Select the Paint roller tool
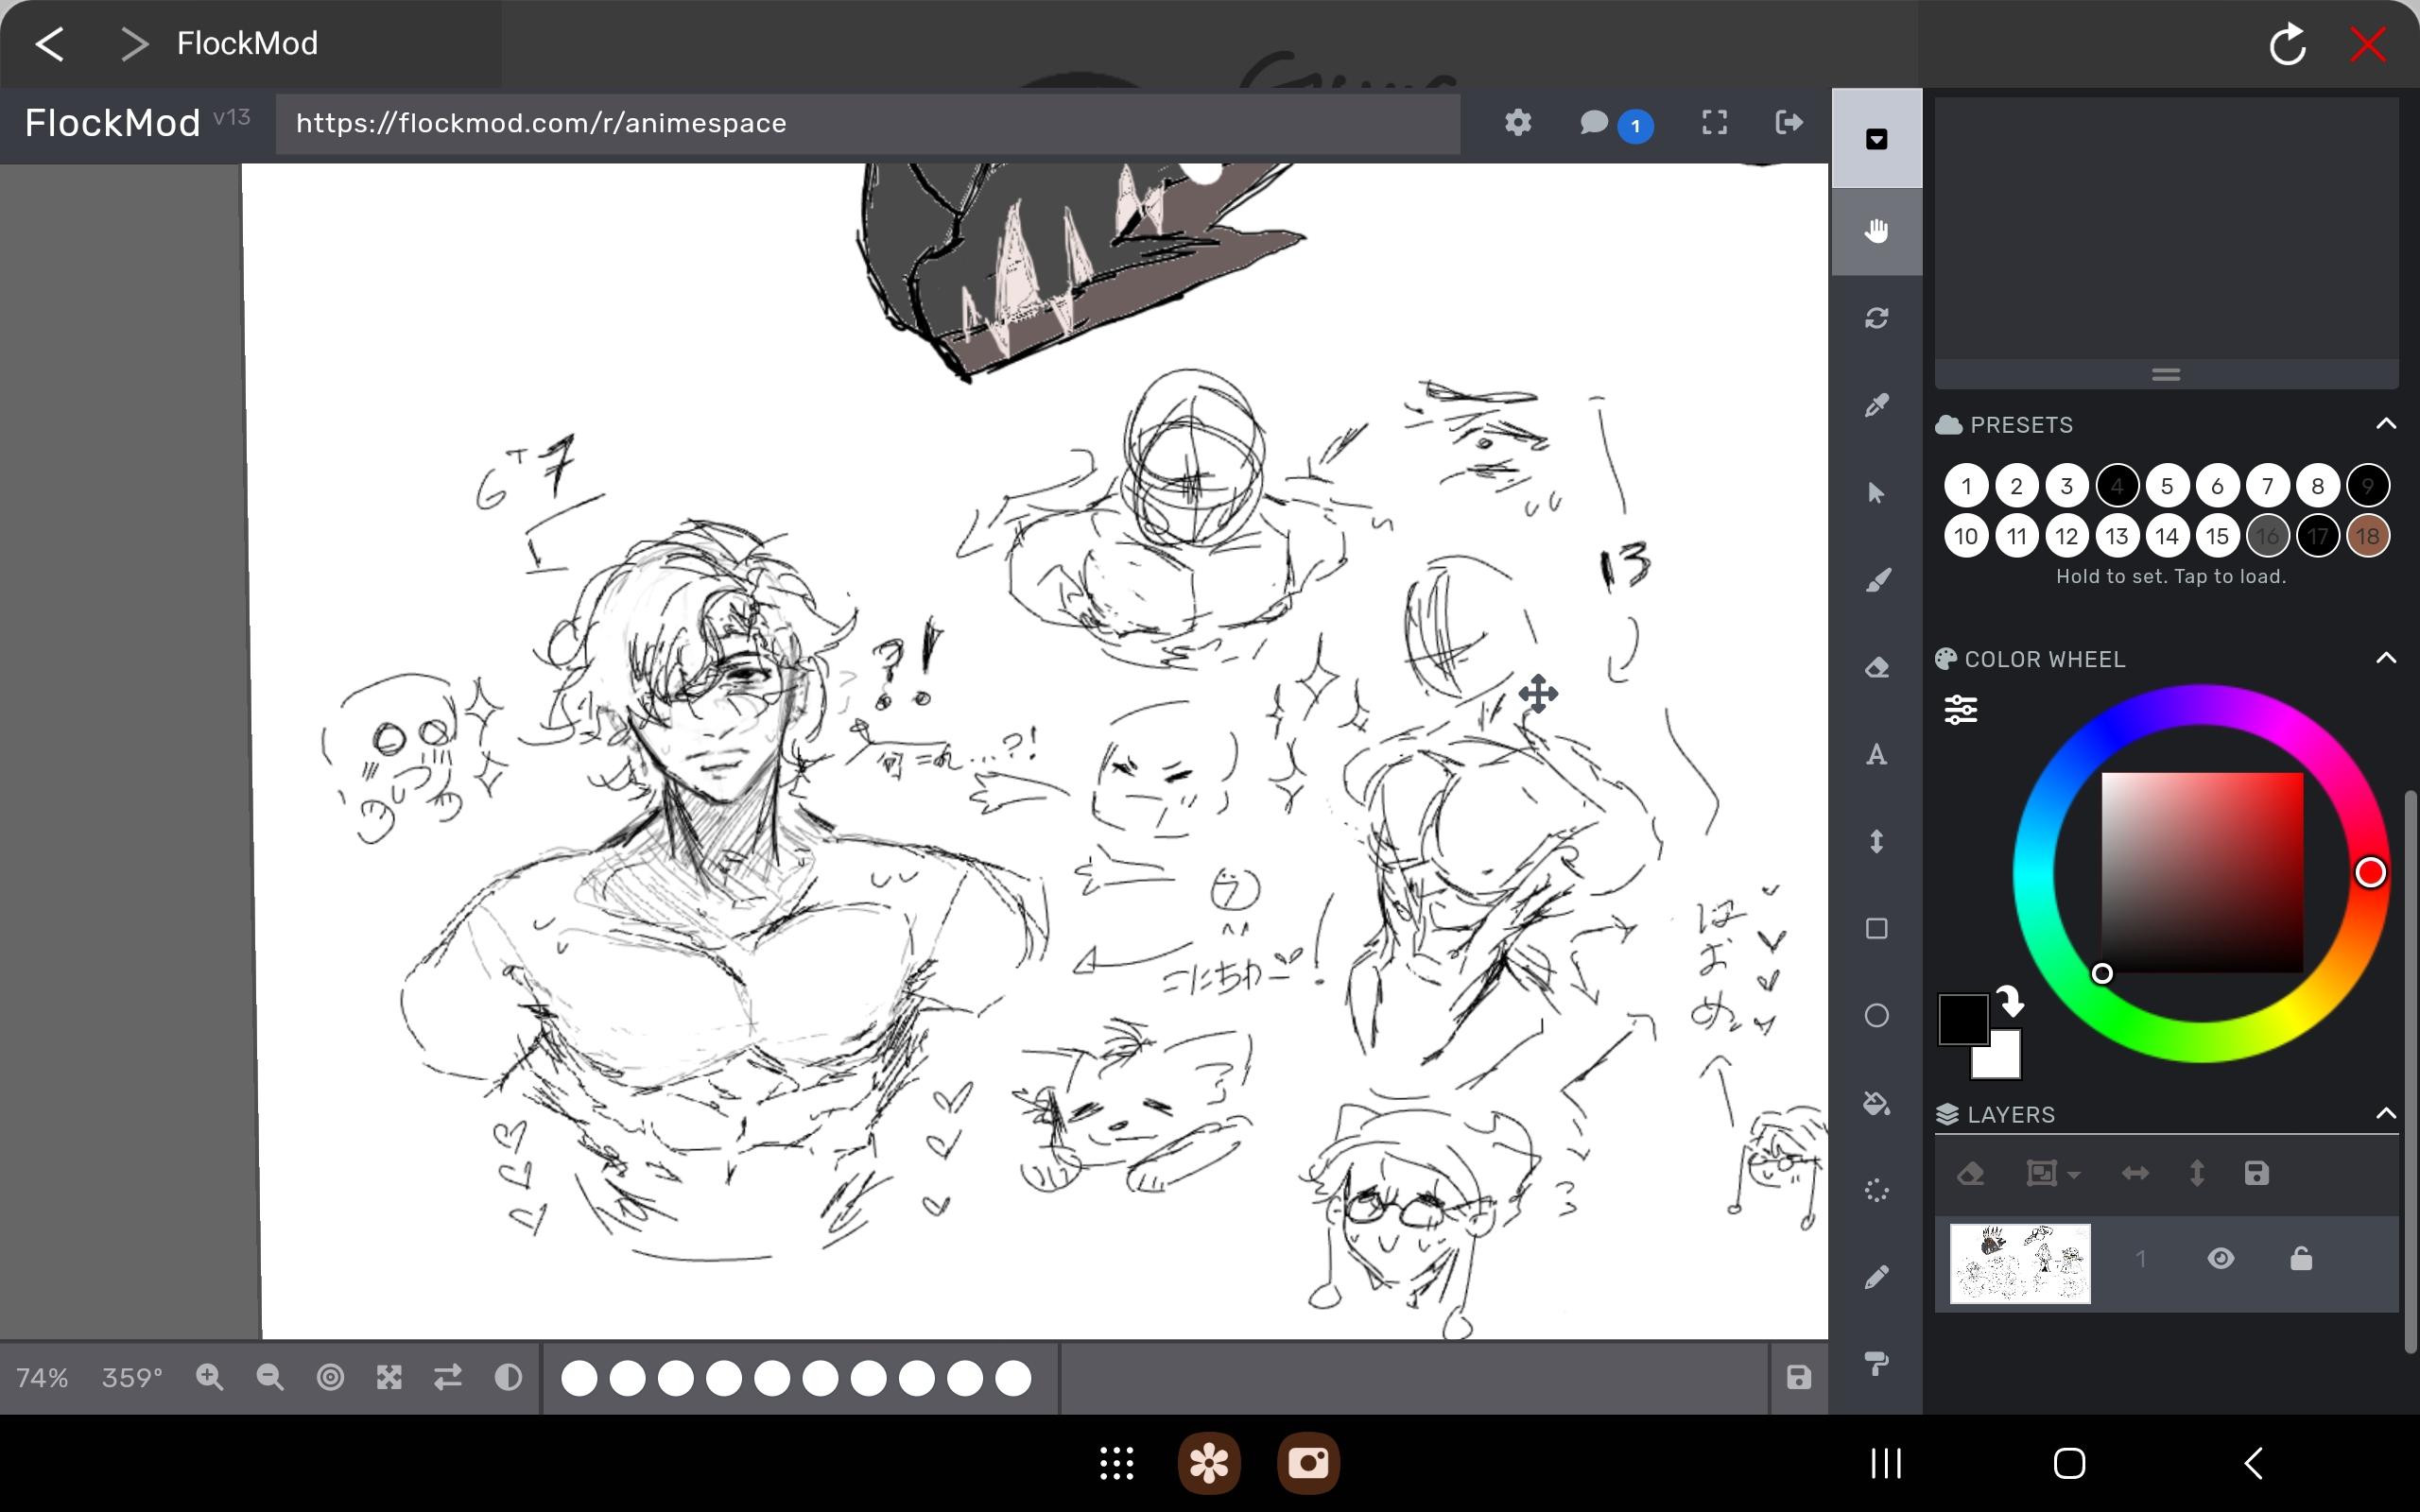Image resolution: width=2420 pixels, height=1512 pixels. pos(1876,1364)
